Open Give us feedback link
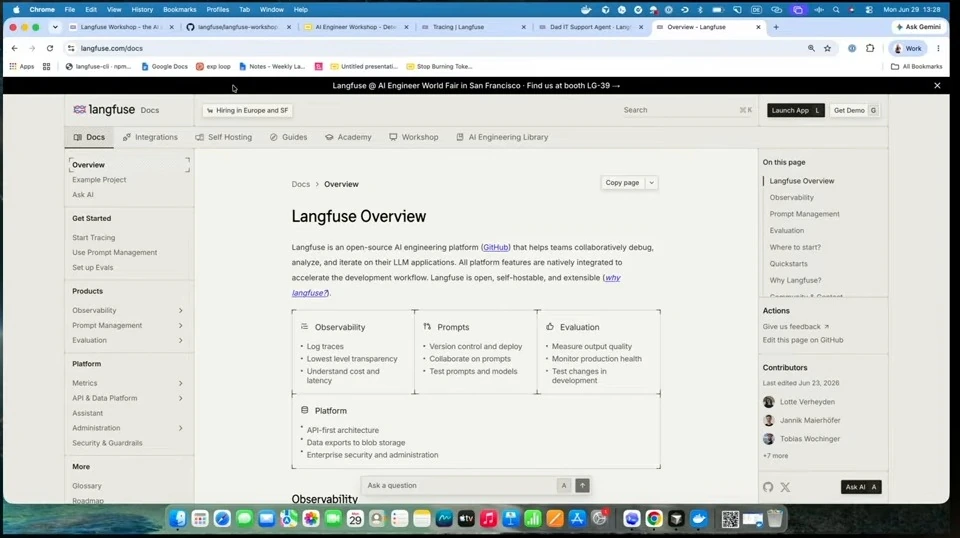The width and height of the screenshot is (960, 538). 795,327
